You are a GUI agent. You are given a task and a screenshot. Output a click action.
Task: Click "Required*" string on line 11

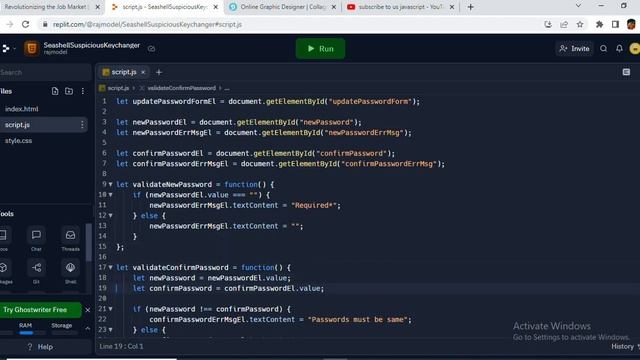(314, 205)
